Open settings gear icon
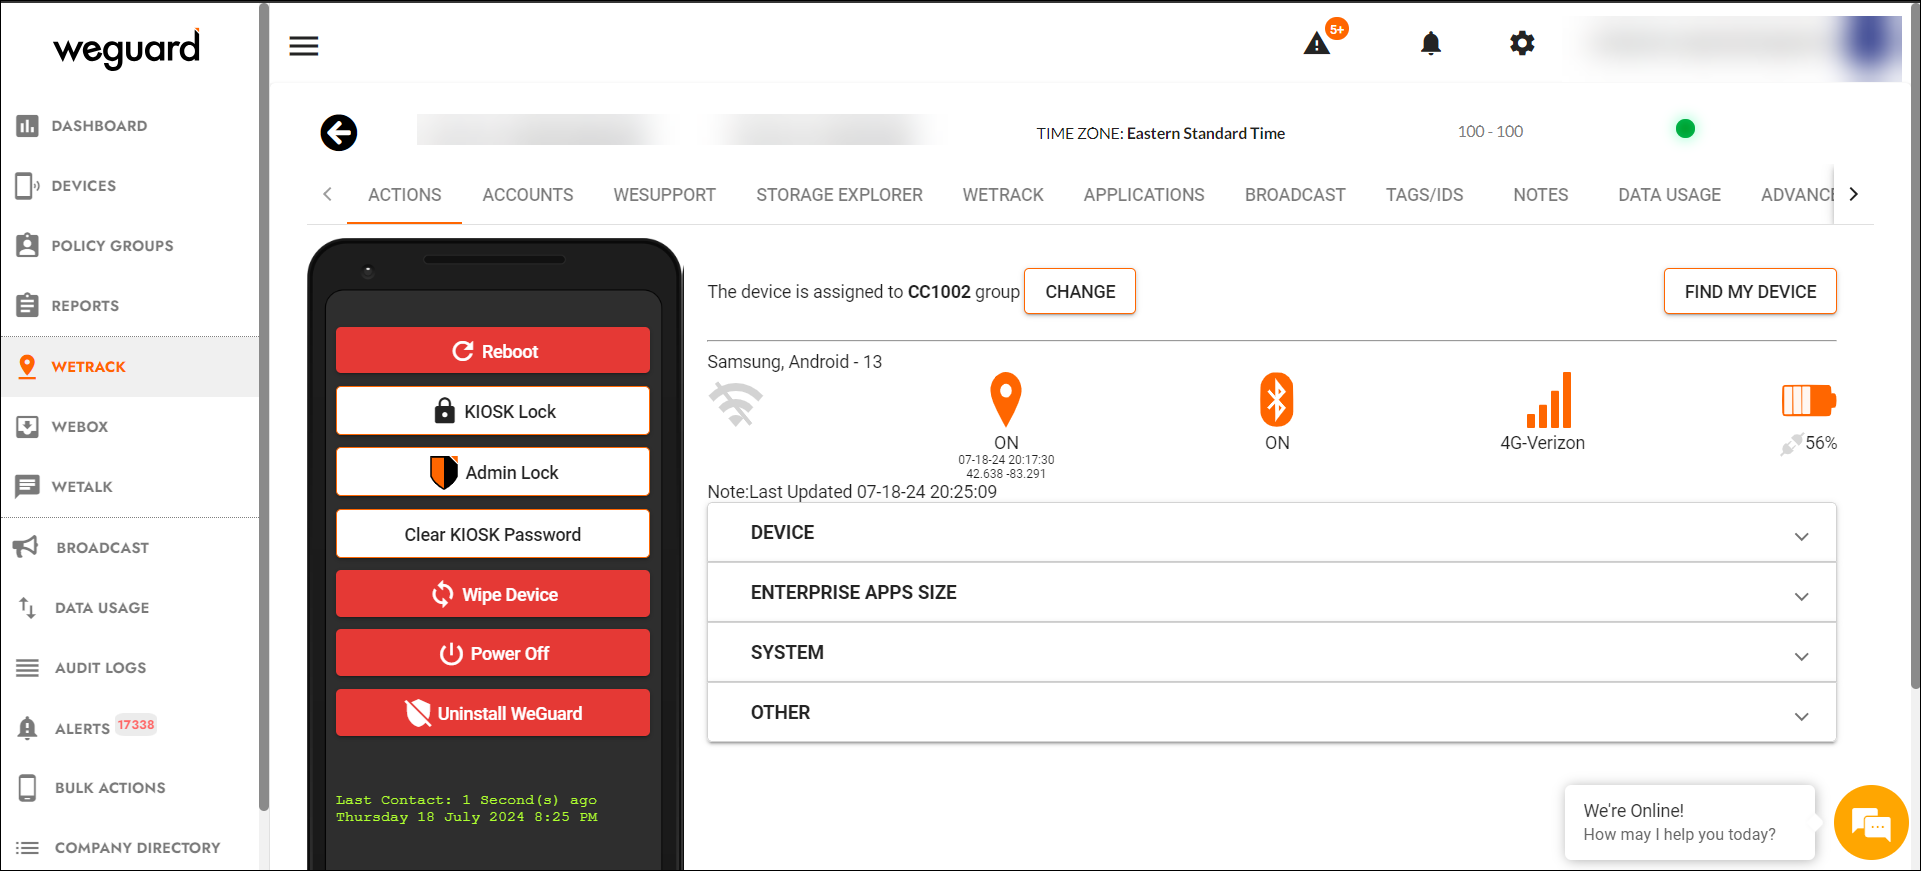 click(1522, 43)
